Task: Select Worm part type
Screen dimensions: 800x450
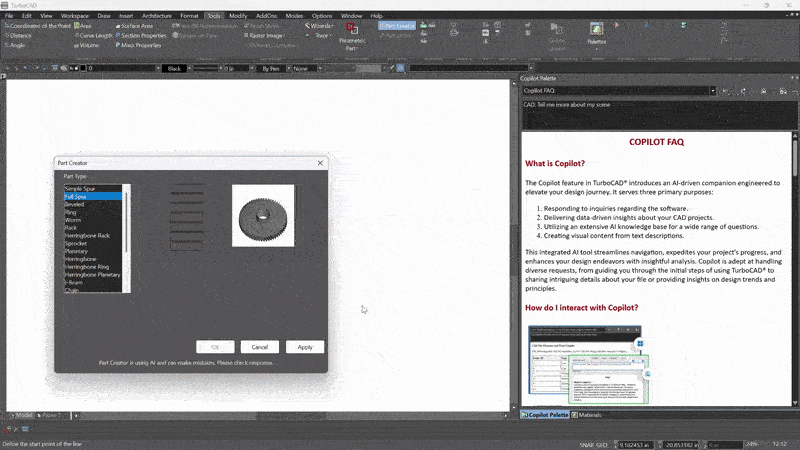Action: [92, 220]
